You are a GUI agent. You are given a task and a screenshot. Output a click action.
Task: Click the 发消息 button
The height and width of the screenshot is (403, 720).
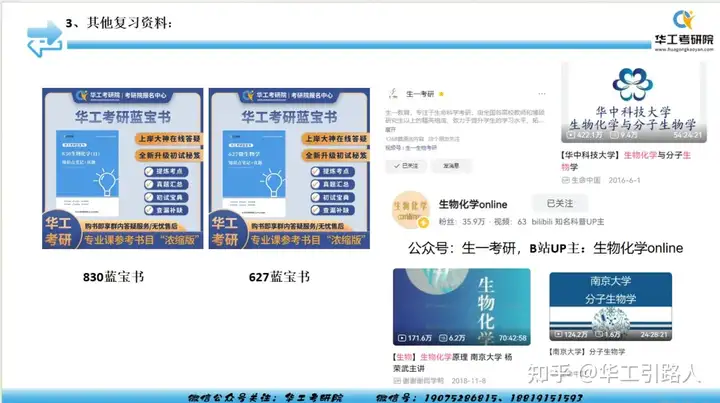pyautogui.click(x=450, y=166)
